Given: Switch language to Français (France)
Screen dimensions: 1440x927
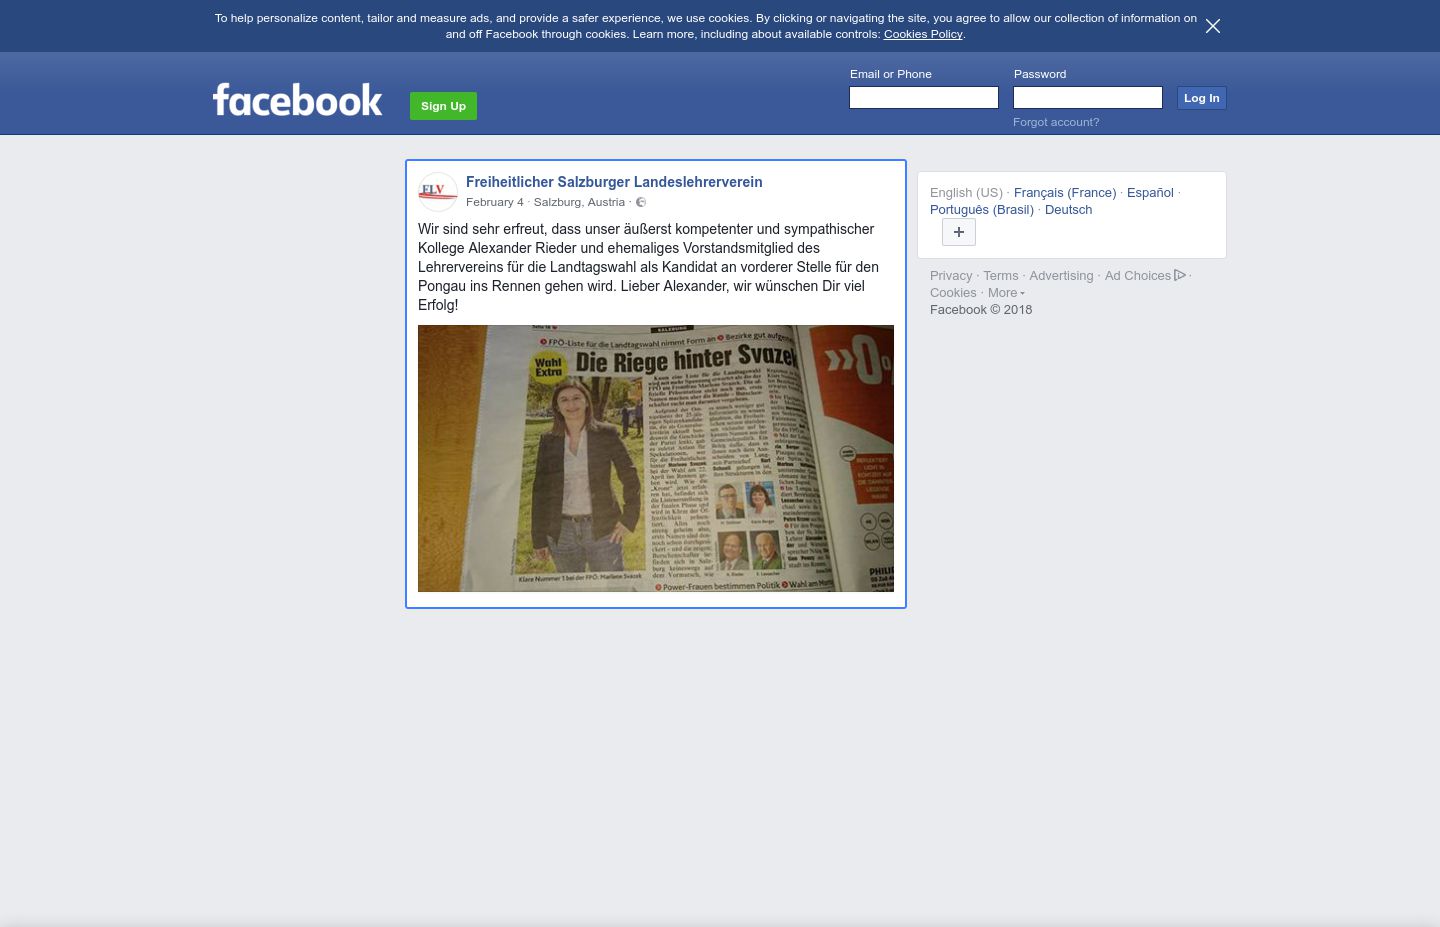Looking at the screenshot, I should (x=1065, y=193).
